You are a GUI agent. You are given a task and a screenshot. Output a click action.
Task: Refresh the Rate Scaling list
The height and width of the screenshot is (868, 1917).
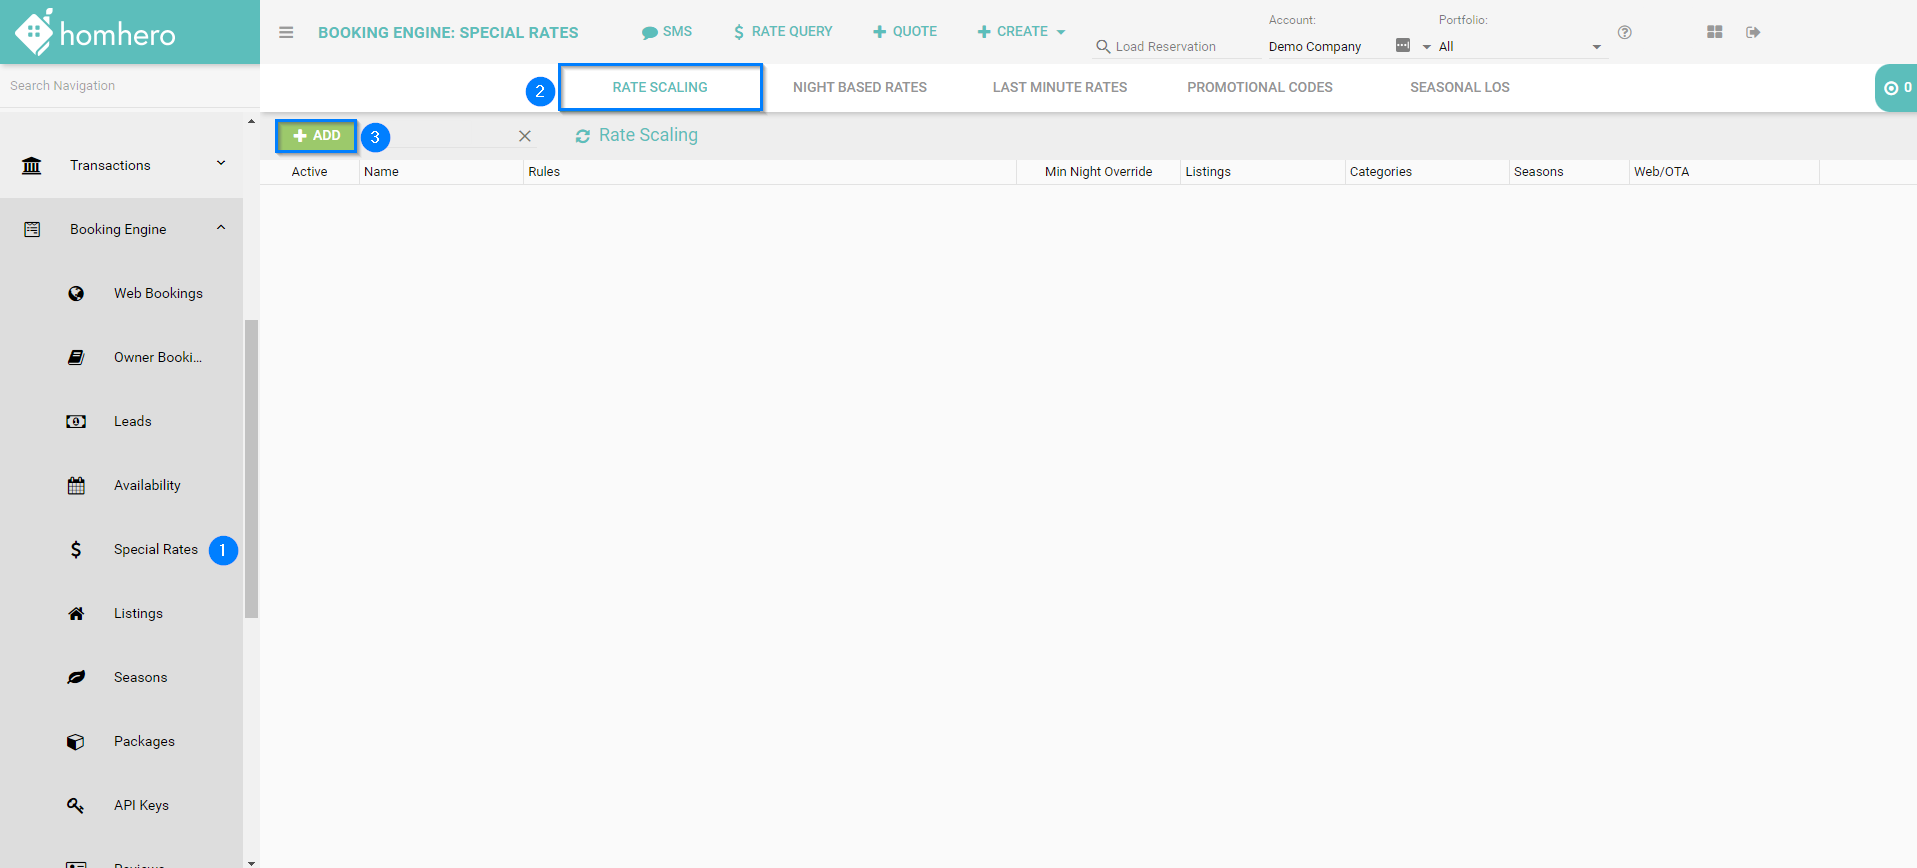[583, 136]
